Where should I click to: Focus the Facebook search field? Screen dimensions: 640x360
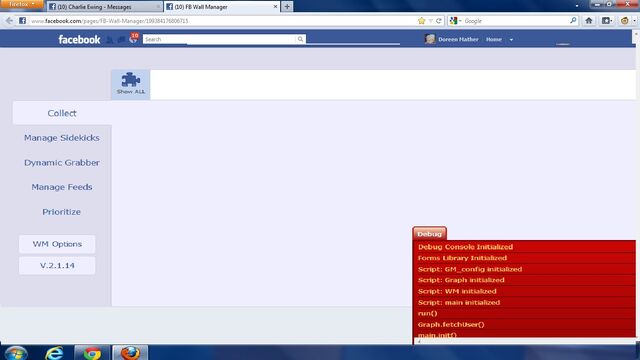pos(219,39)
